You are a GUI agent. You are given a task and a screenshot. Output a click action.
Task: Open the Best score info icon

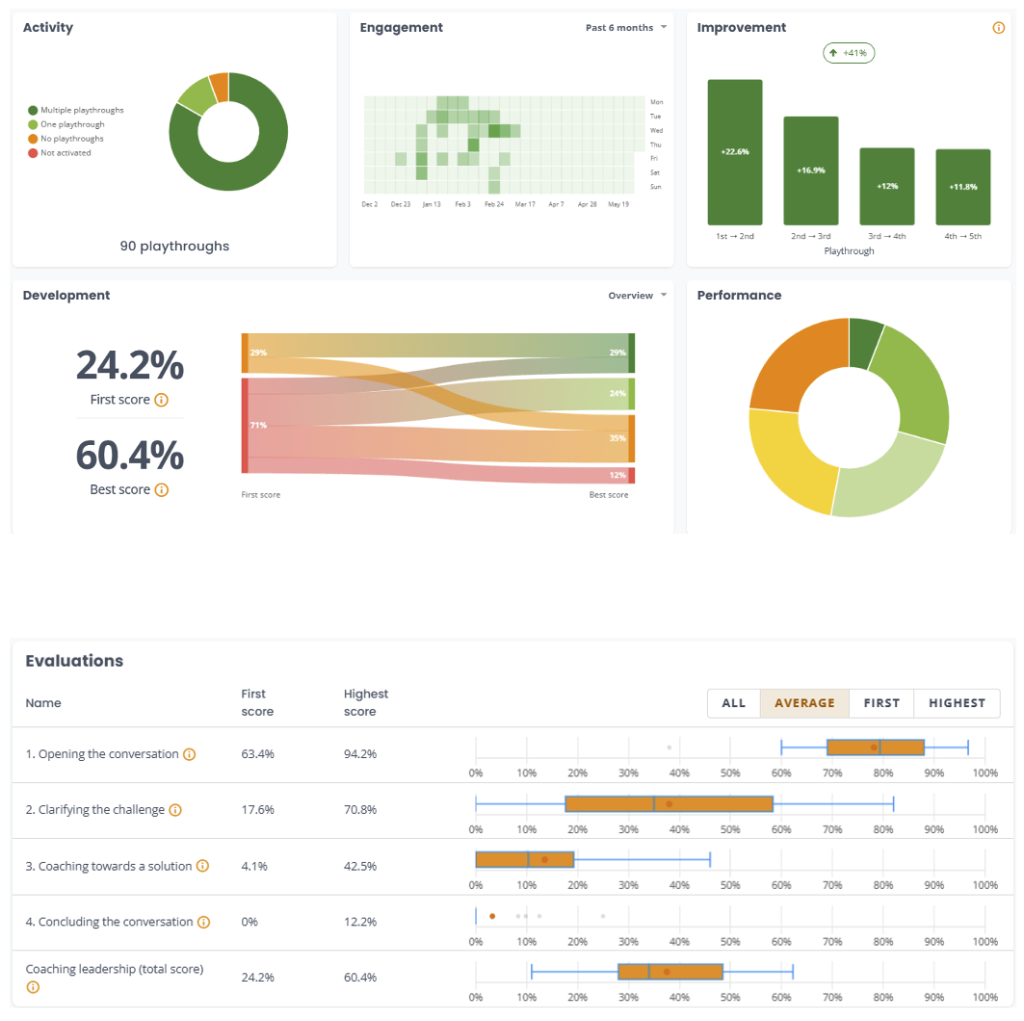[161, 490]
